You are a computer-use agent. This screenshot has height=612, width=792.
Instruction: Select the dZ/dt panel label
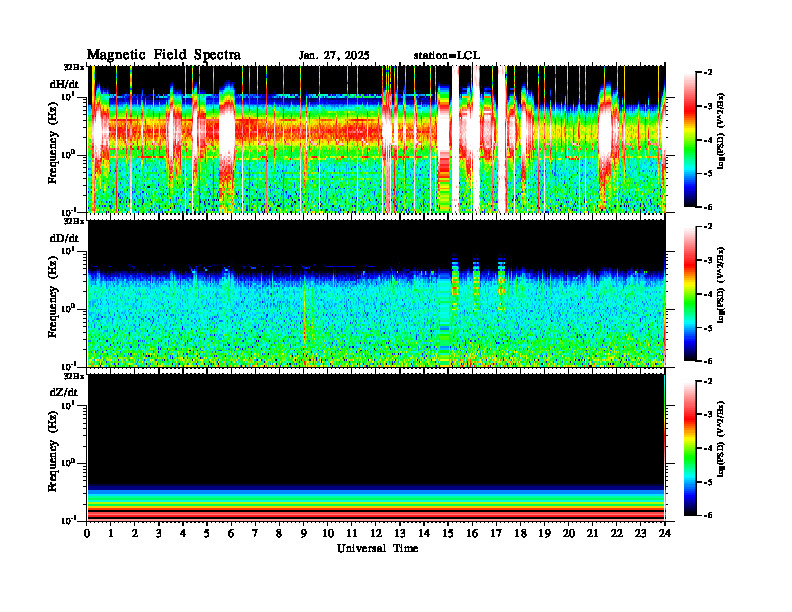[x=64, y=392]
